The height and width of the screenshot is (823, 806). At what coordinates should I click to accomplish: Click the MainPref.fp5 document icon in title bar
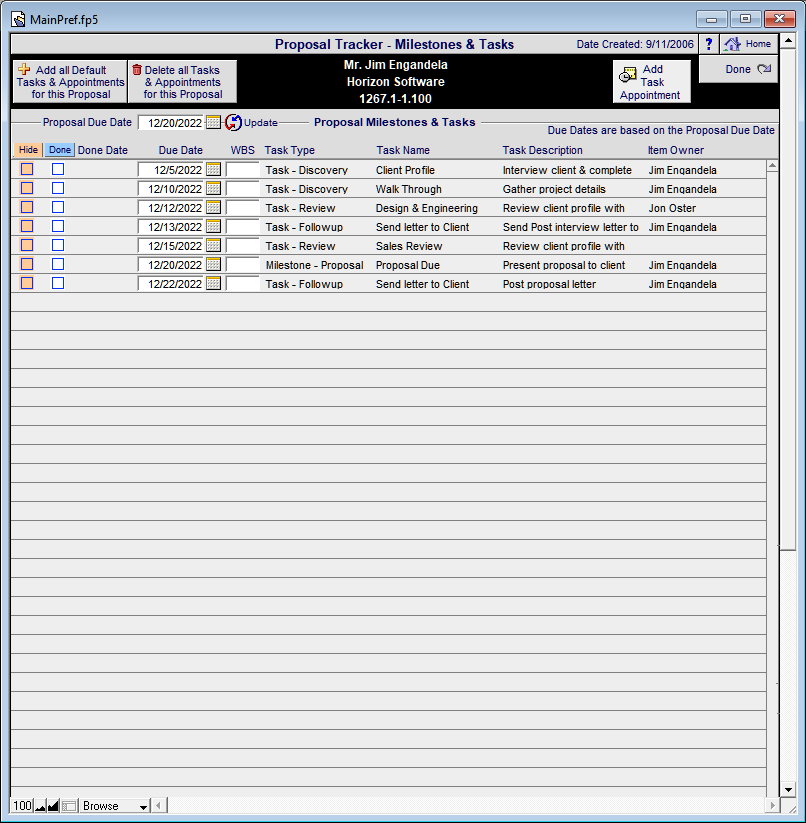18,19
